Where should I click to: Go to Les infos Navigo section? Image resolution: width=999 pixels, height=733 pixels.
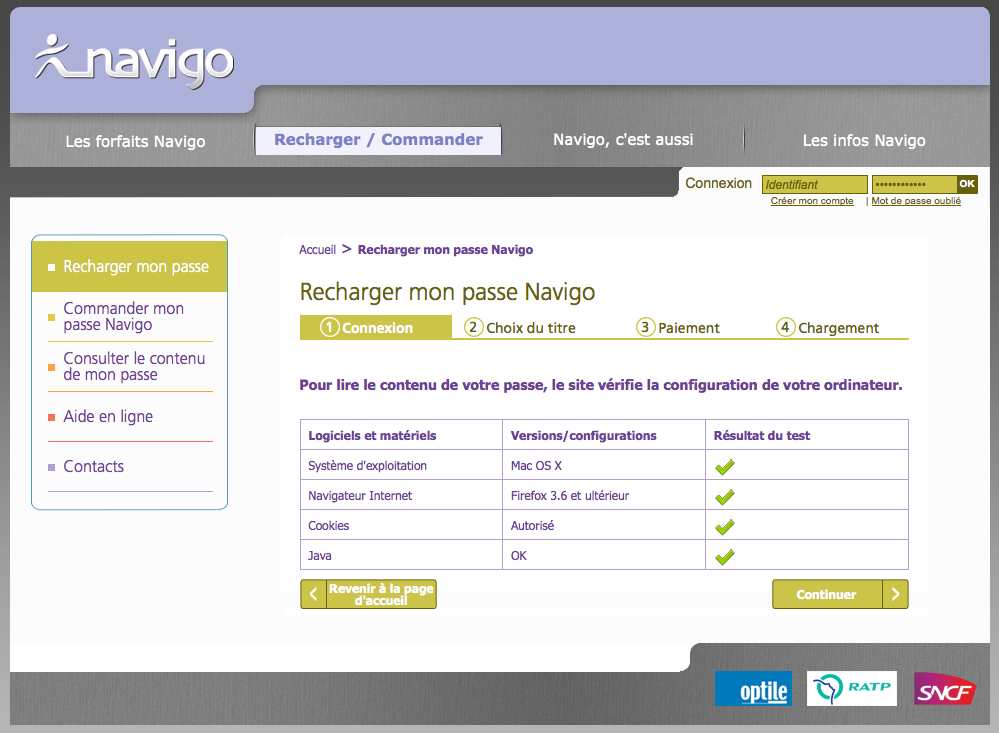863,141
